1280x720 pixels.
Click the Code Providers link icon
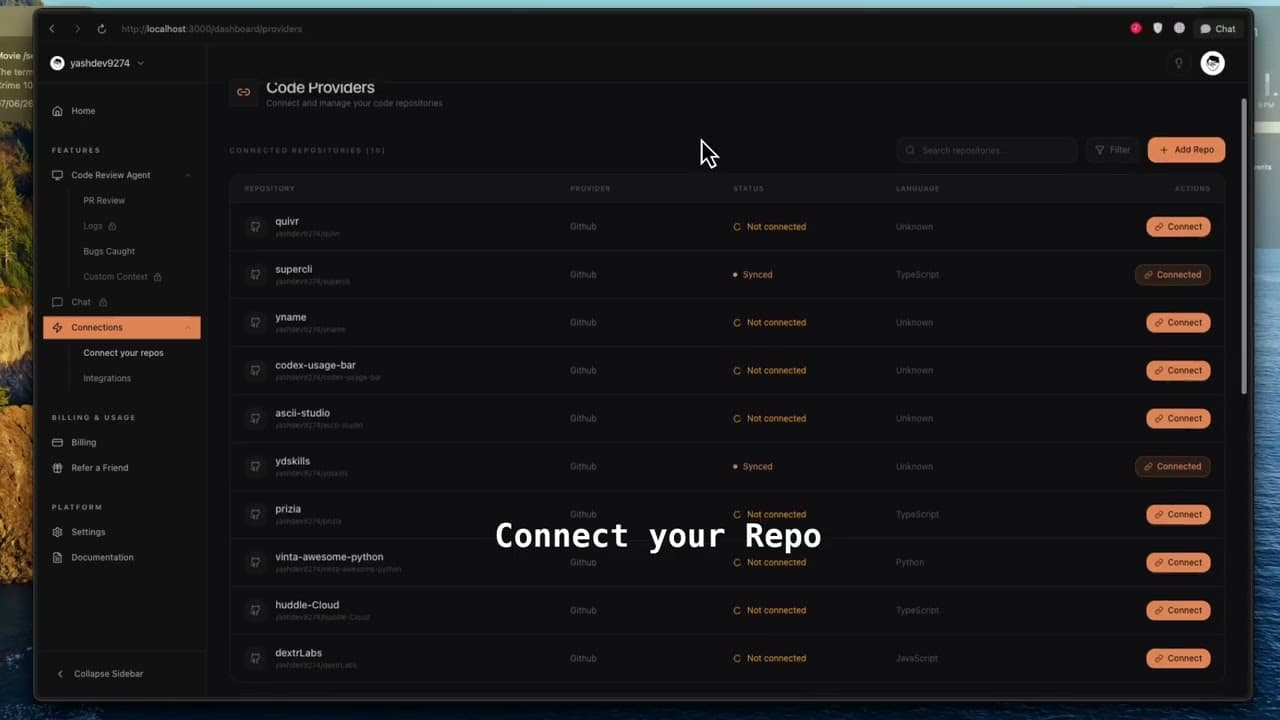click(243, 92)
